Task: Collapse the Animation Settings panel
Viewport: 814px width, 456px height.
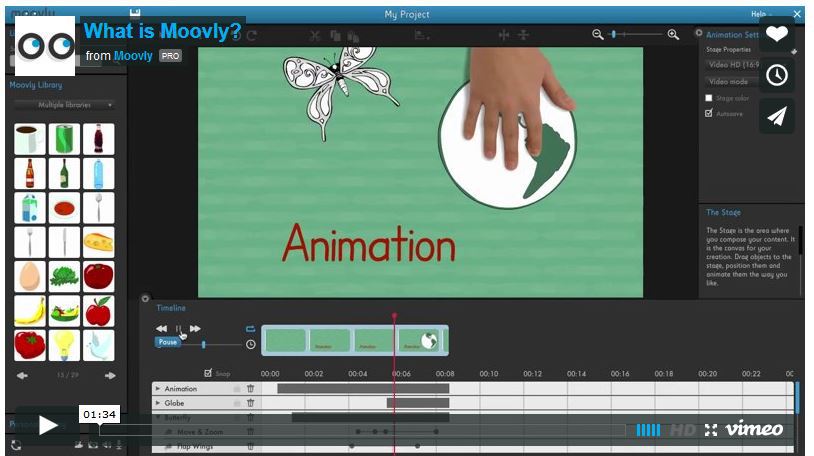Action: pyautogui.click(x=699, y=33)
